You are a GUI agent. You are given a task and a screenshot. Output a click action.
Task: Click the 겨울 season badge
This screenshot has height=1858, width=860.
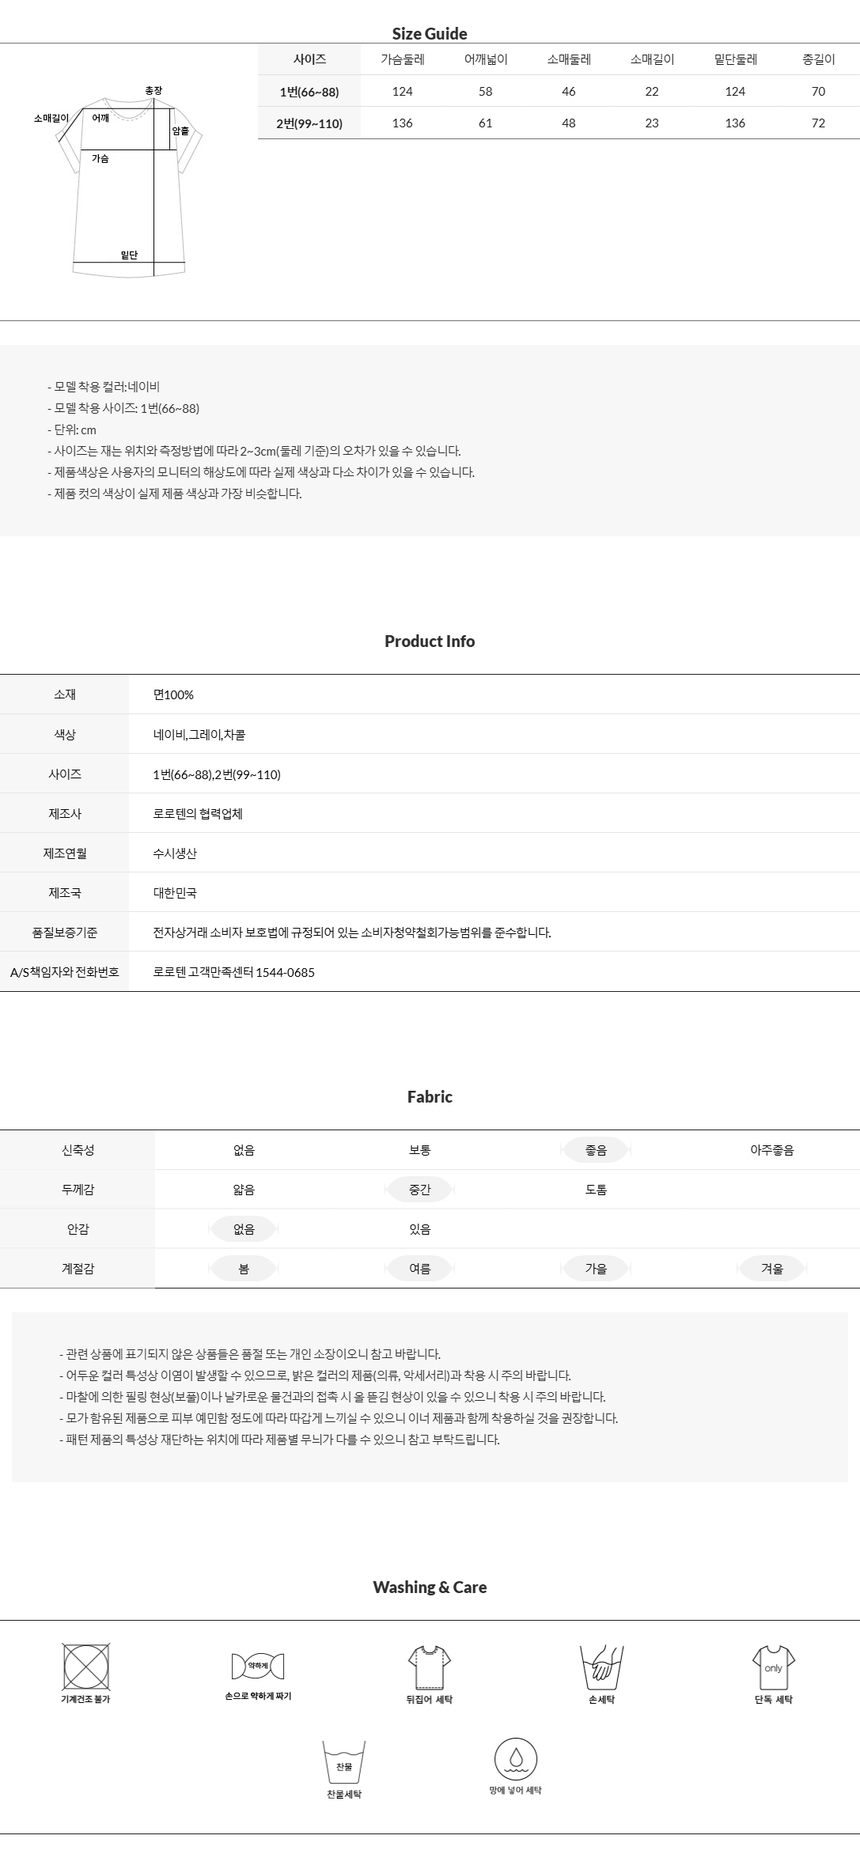(x=772, y=1269)
